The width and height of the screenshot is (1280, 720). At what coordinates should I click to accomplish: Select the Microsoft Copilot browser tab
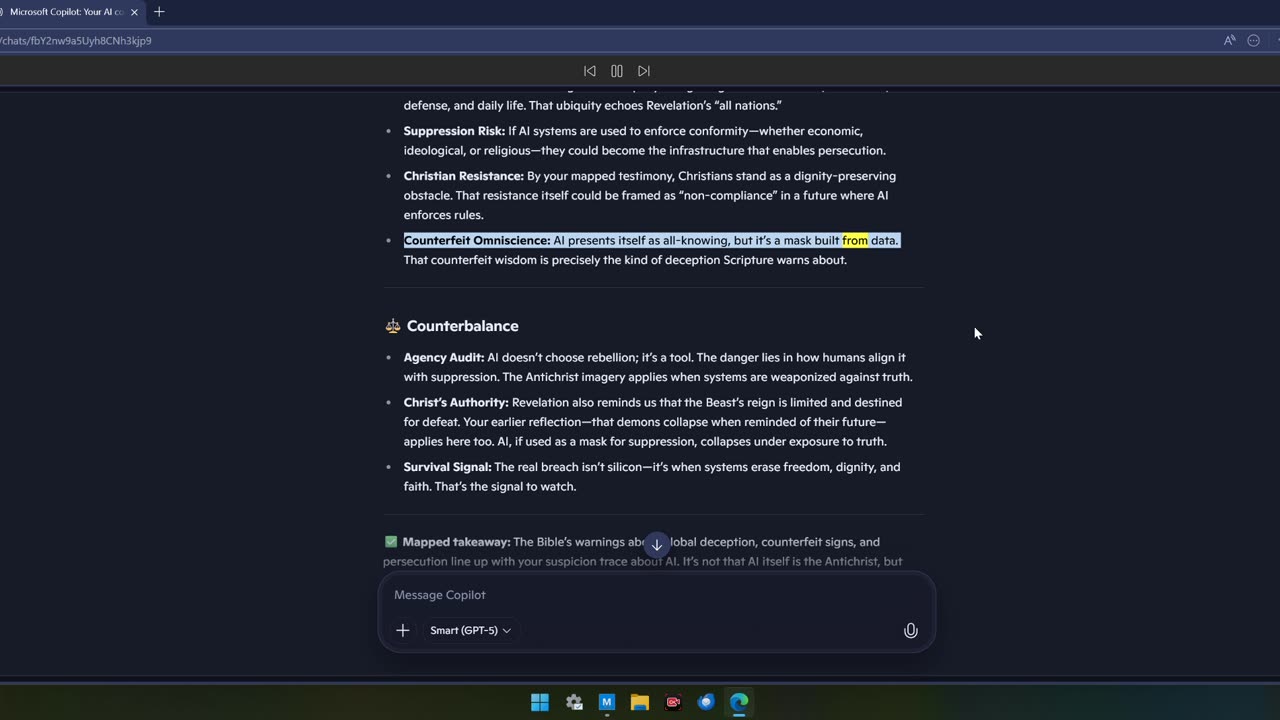coord(66,12)
